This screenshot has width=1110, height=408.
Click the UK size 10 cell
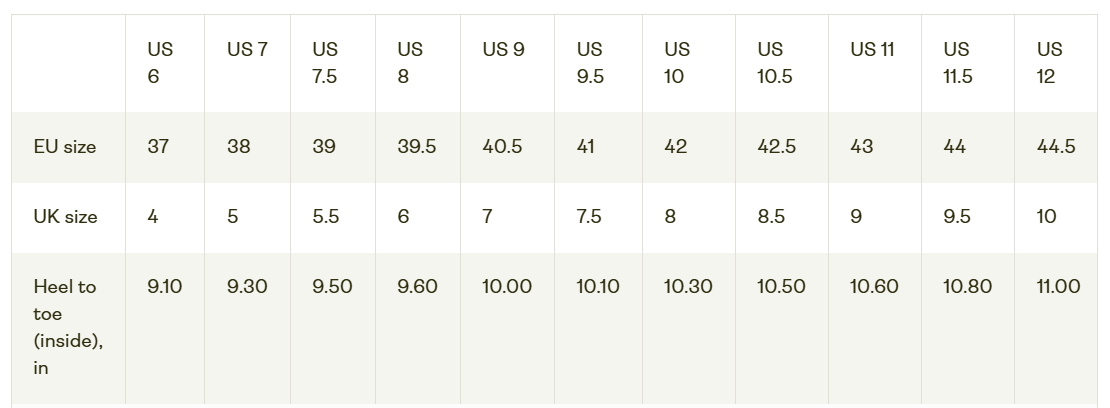click(1046, 217)
